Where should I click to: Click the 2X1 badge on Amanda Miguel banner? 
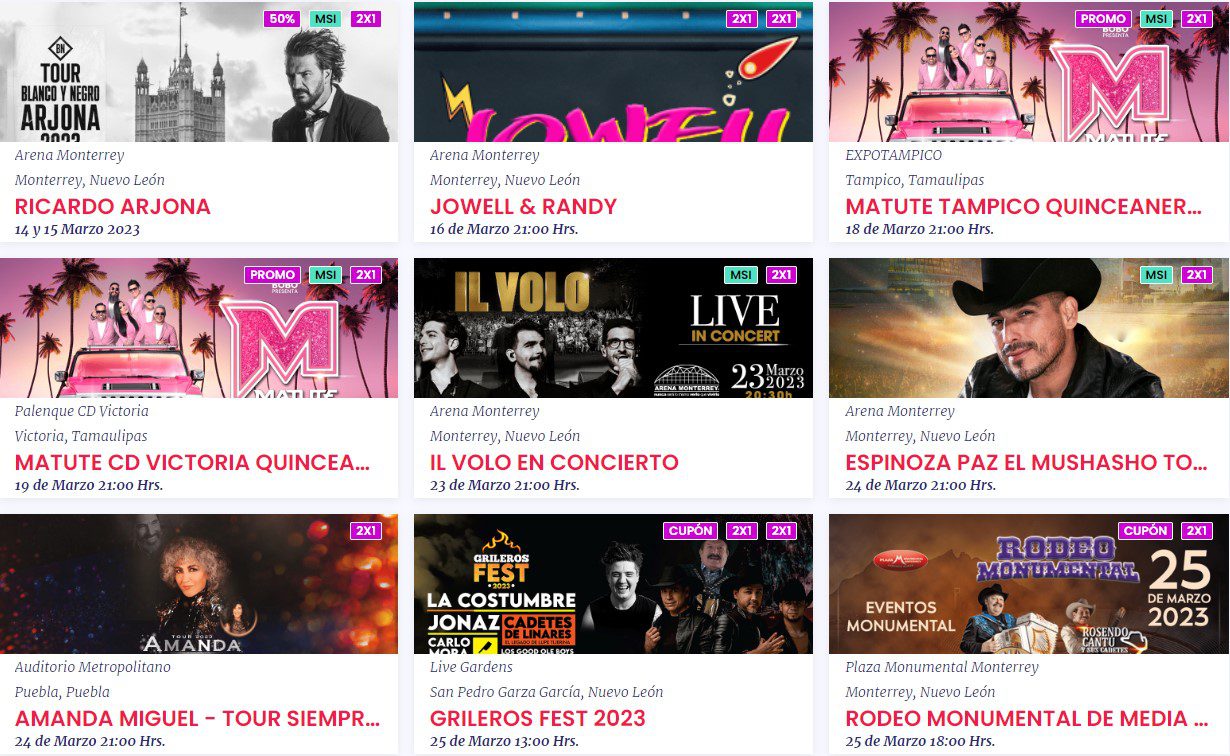[366, 531]
